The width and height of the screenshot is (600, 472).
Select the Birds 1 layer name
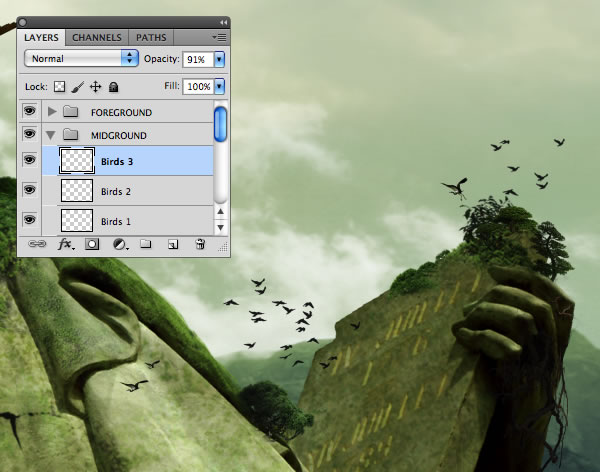coord(116,221)
